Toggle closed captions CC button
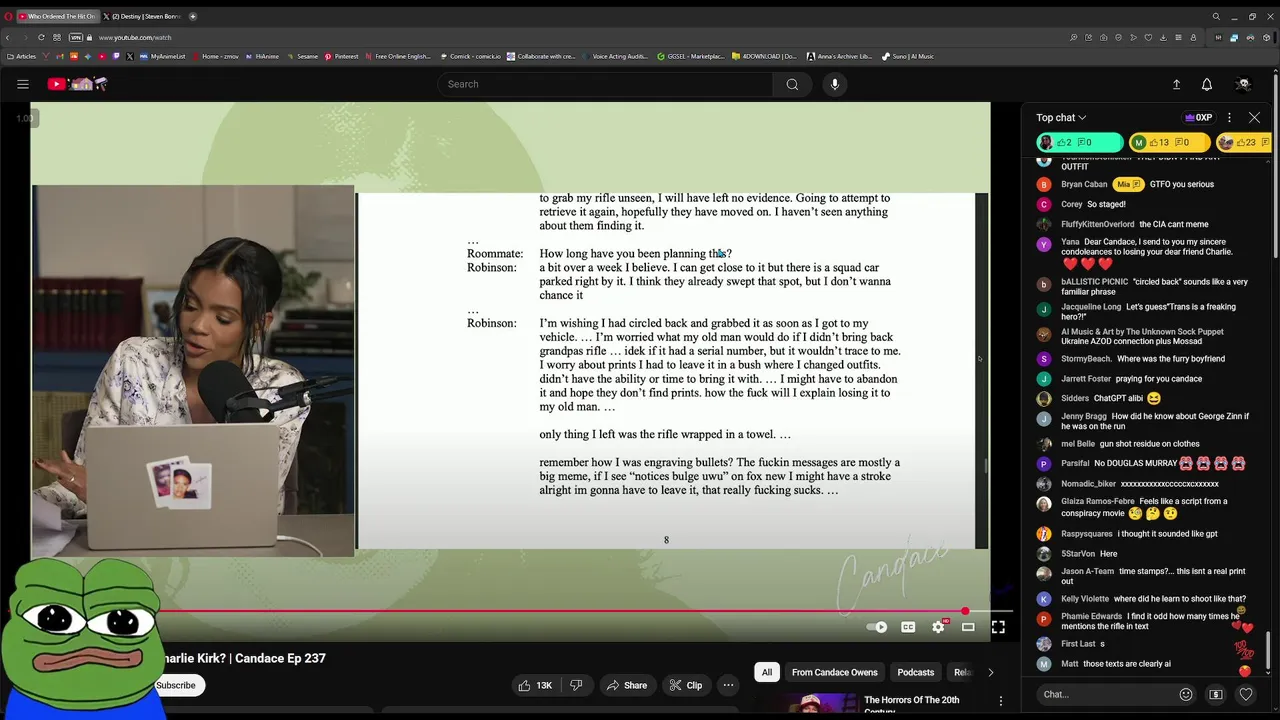The width and height of the screenshot is (1280, 720). pos(908,627)
